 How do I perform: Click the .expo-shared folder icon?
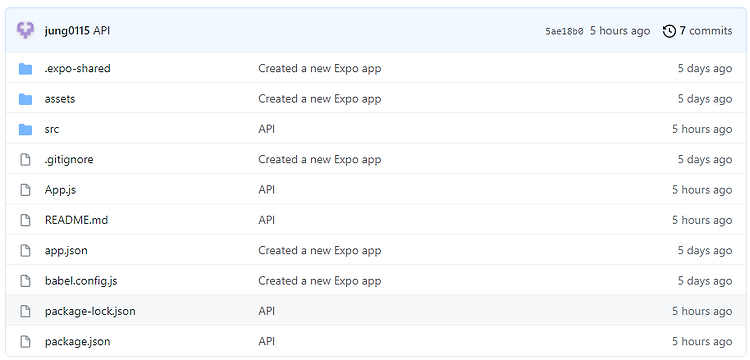[25, 69]
